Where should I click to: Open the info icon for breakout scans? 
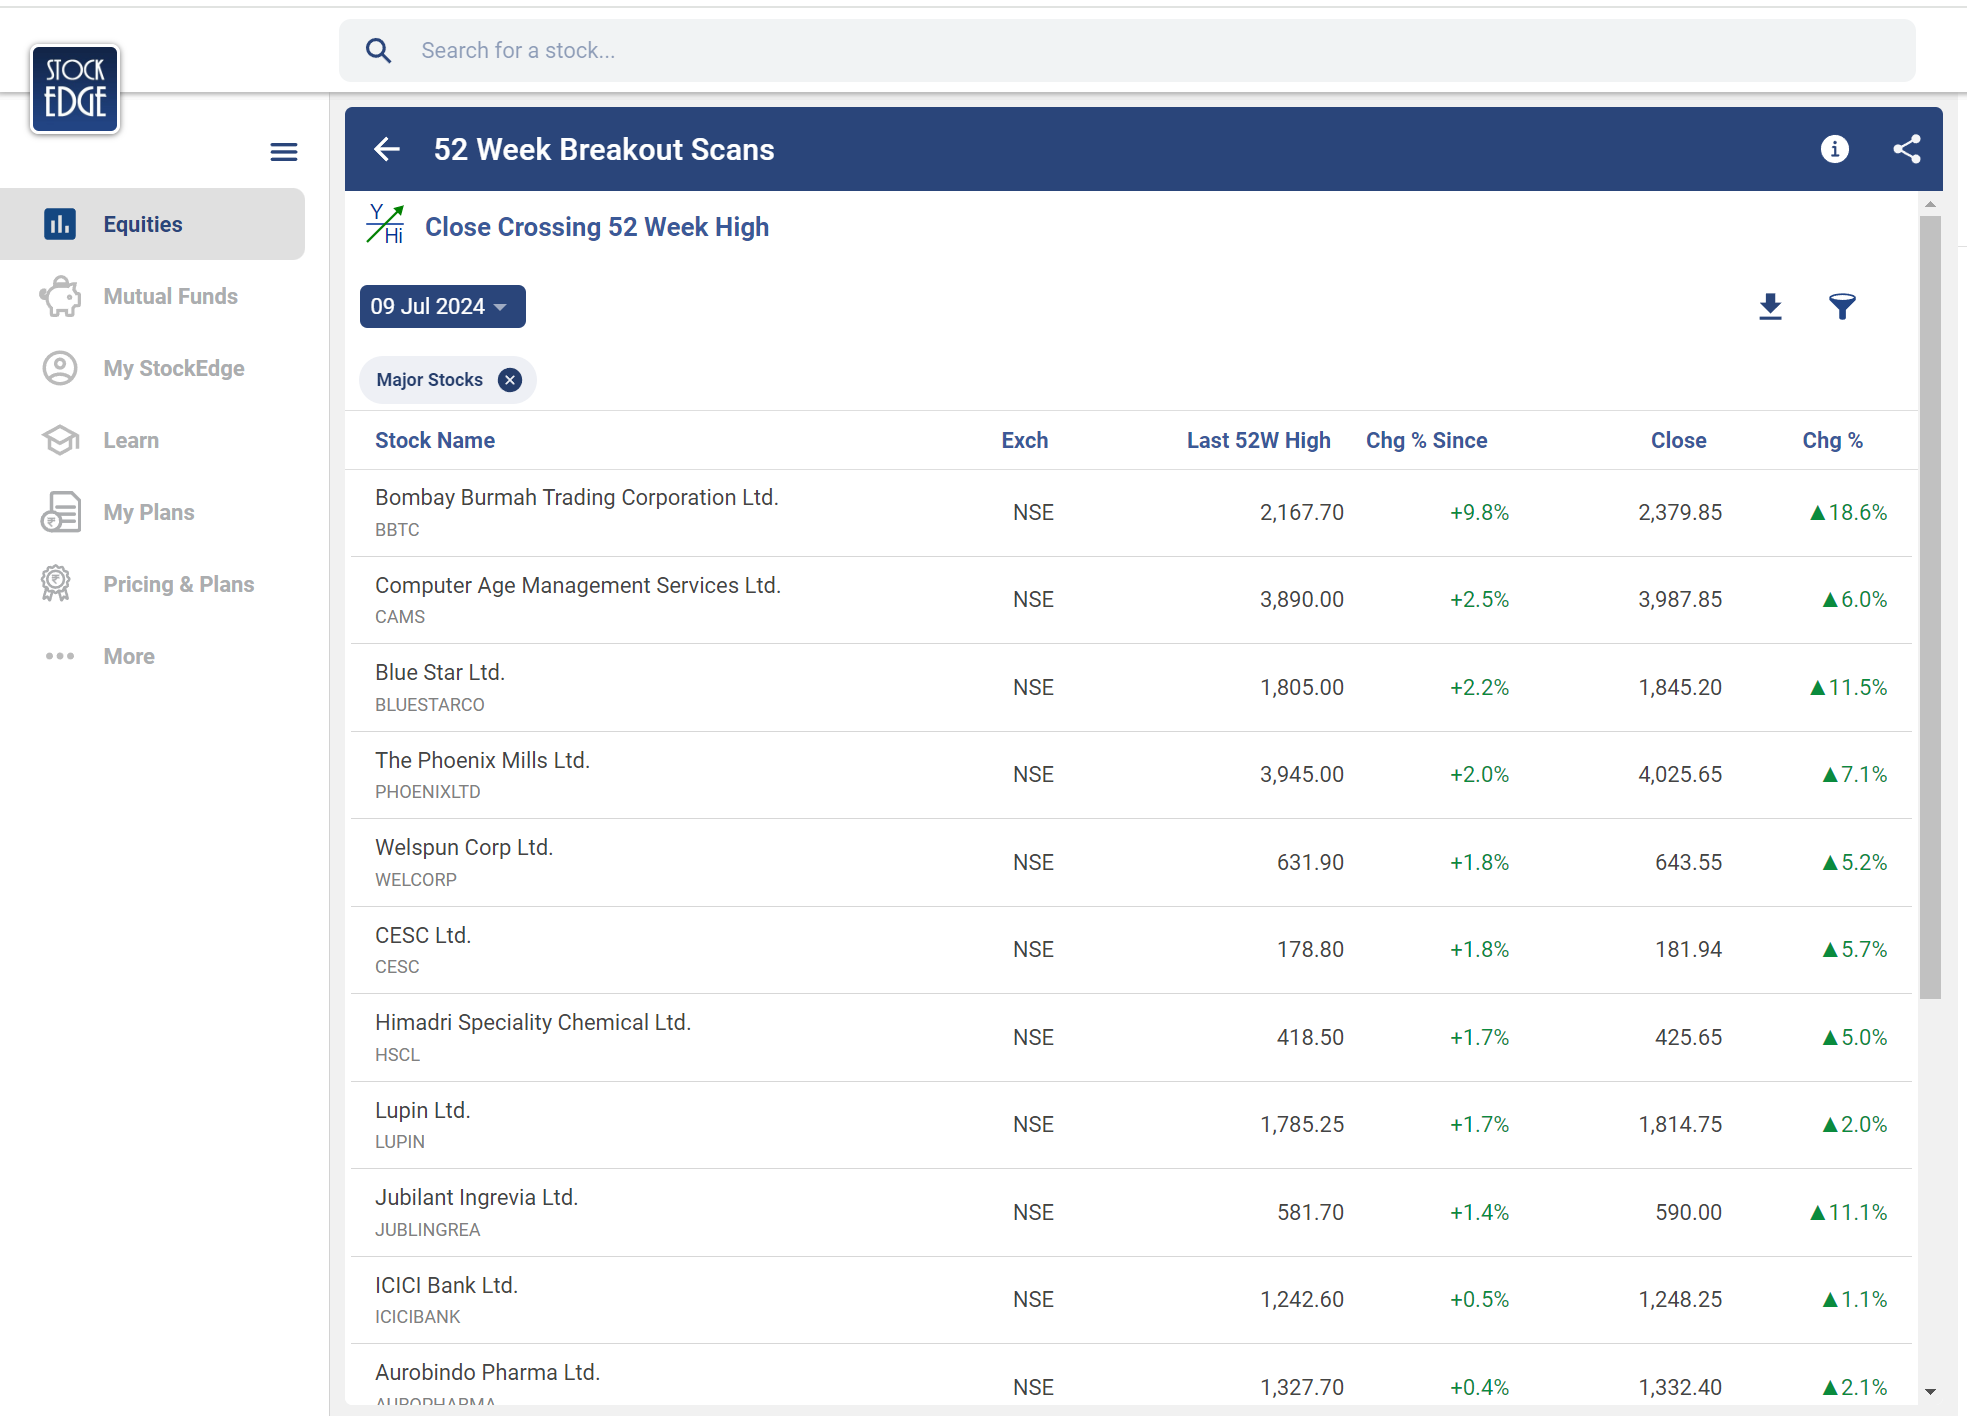tap(1834, 150)
